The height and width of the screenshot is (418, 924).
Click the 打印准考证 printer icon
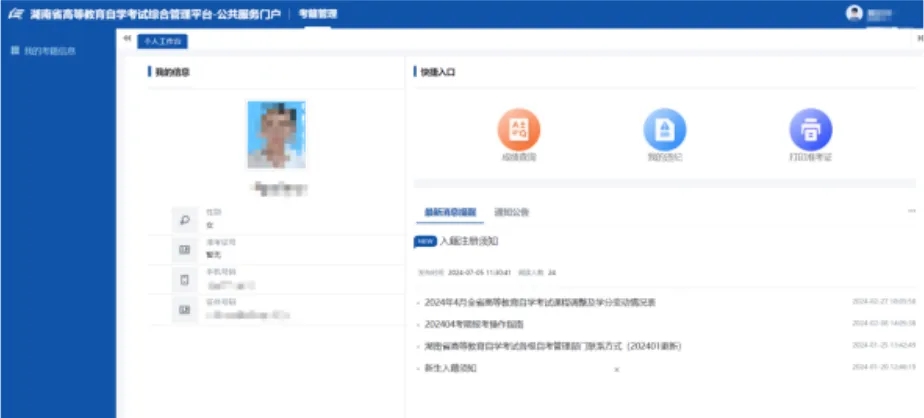(x=809, y=130)
